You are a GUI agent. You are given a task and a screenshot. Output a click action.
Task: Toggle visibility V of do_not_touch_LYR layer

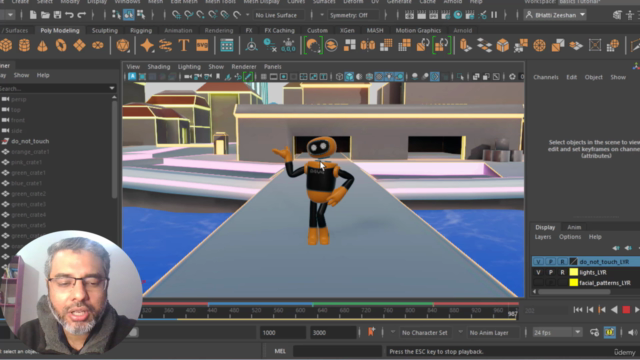[538, 262]
